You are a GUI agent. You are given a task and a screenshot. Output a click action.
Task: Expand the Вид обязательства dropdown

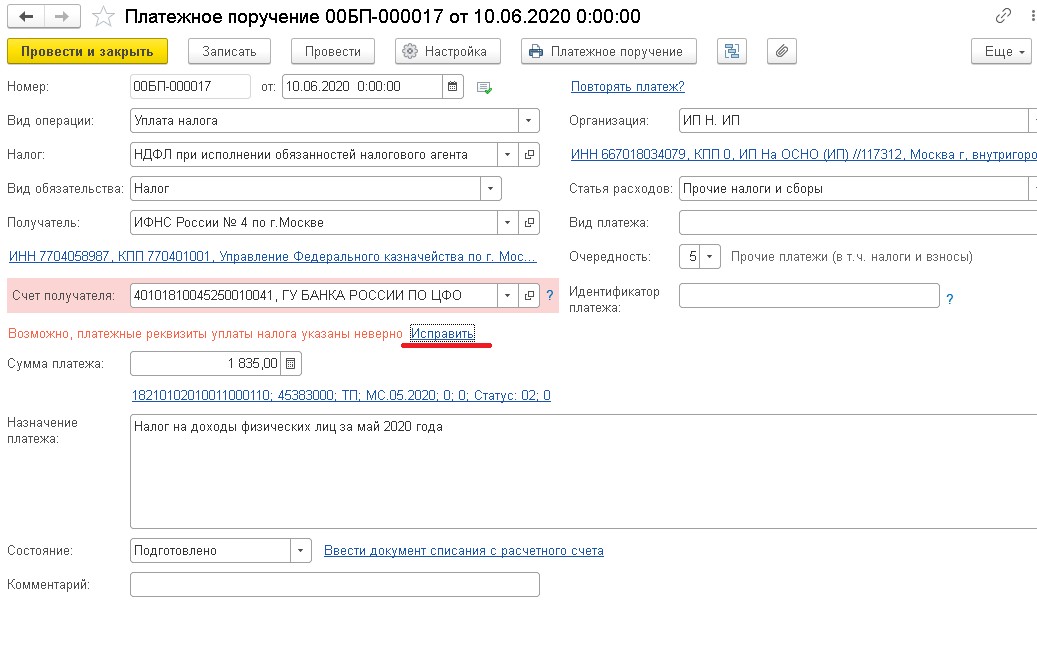tap(490, 188)
